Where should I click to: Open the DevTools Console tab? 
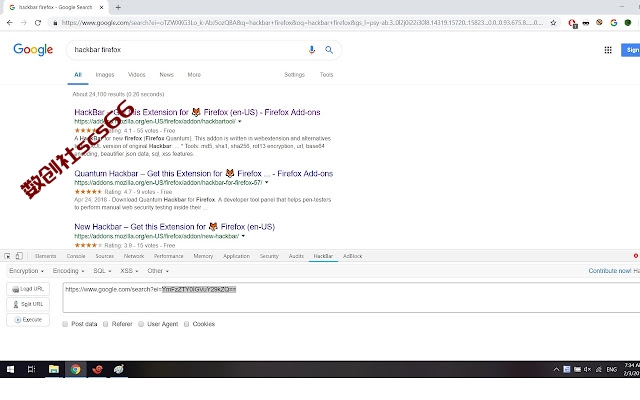76,256
